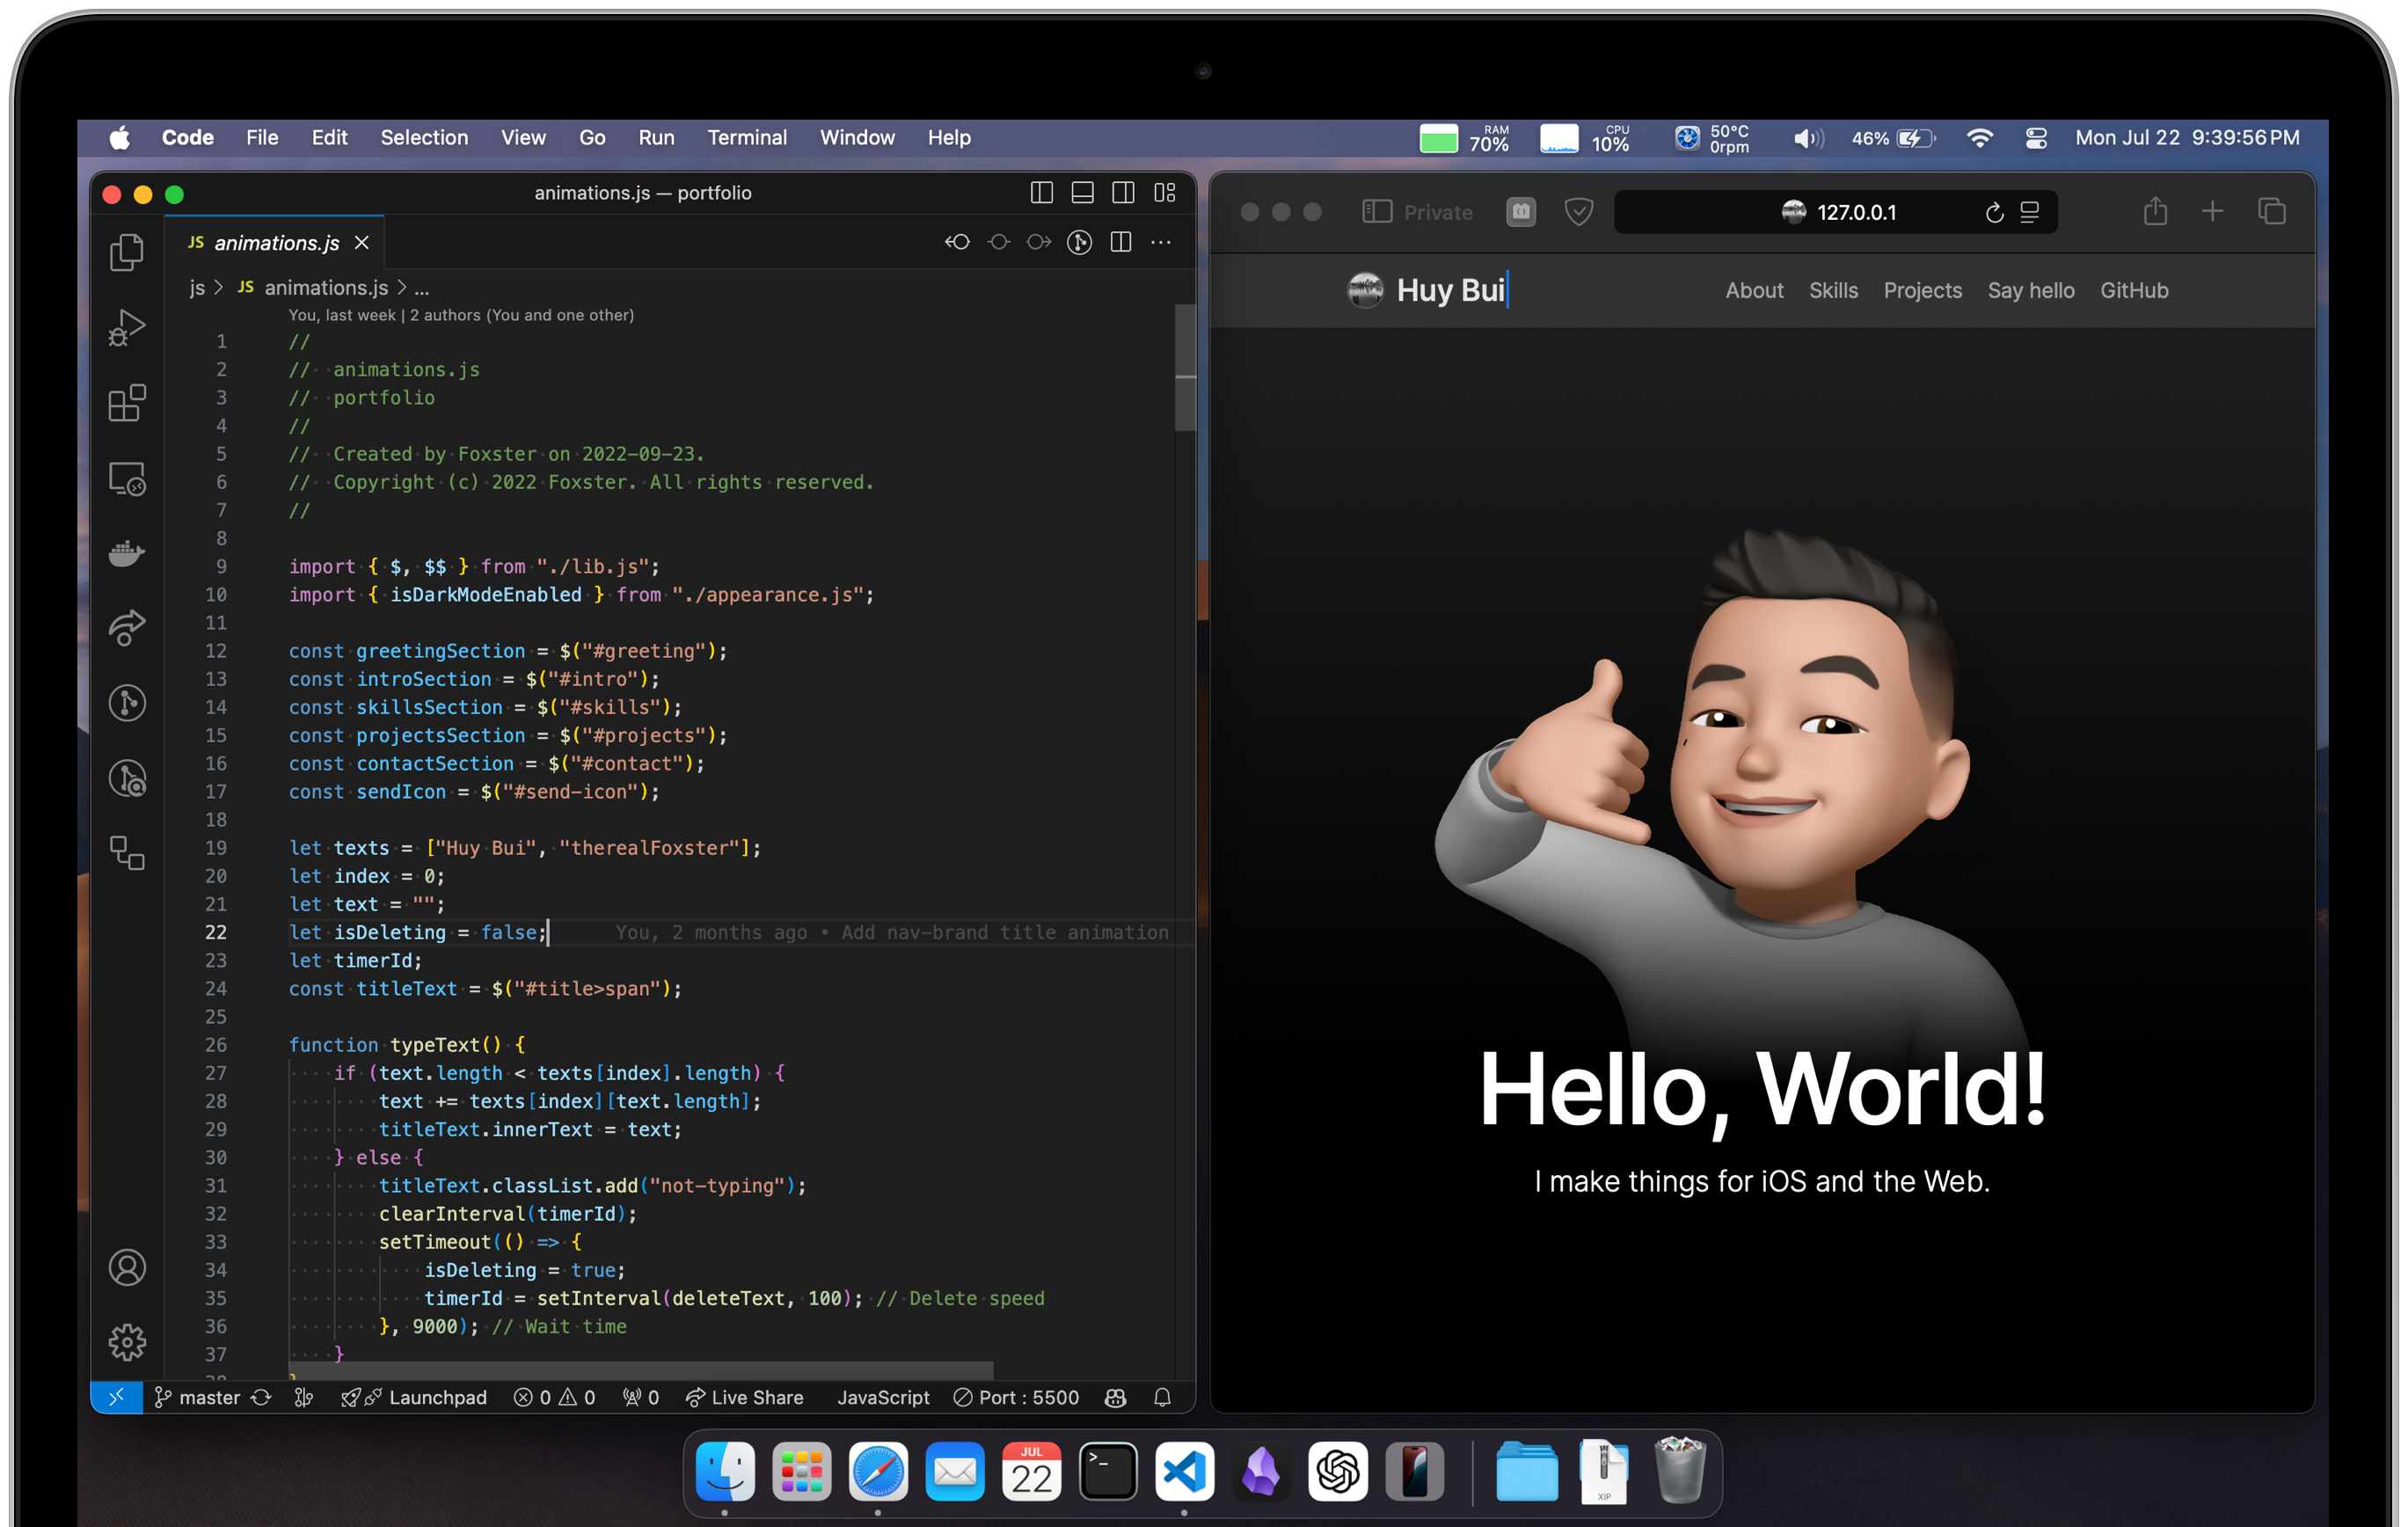Screen dimensions: 2408x1527
Task: Open the master branch picker in the status bar
Action: pos(198,1397)
